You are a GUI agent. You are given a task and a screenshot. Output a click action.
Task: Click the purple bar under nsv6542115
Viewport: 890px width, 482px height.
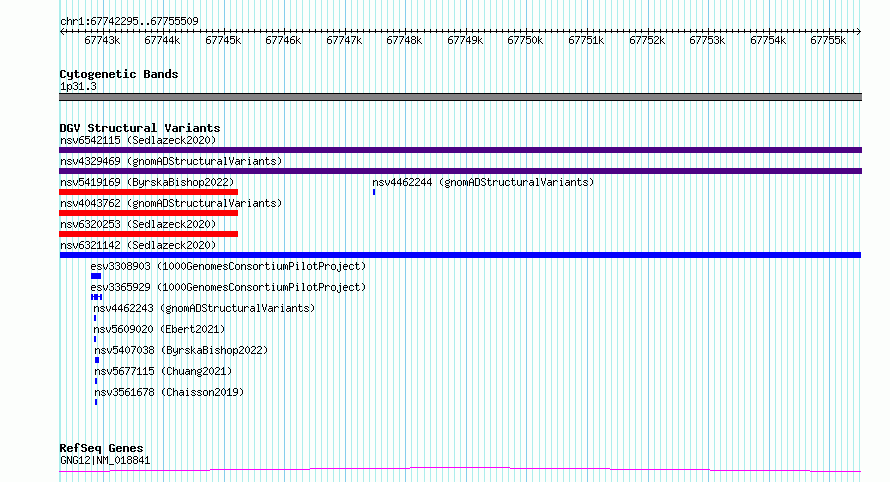(x=460, y=150)
